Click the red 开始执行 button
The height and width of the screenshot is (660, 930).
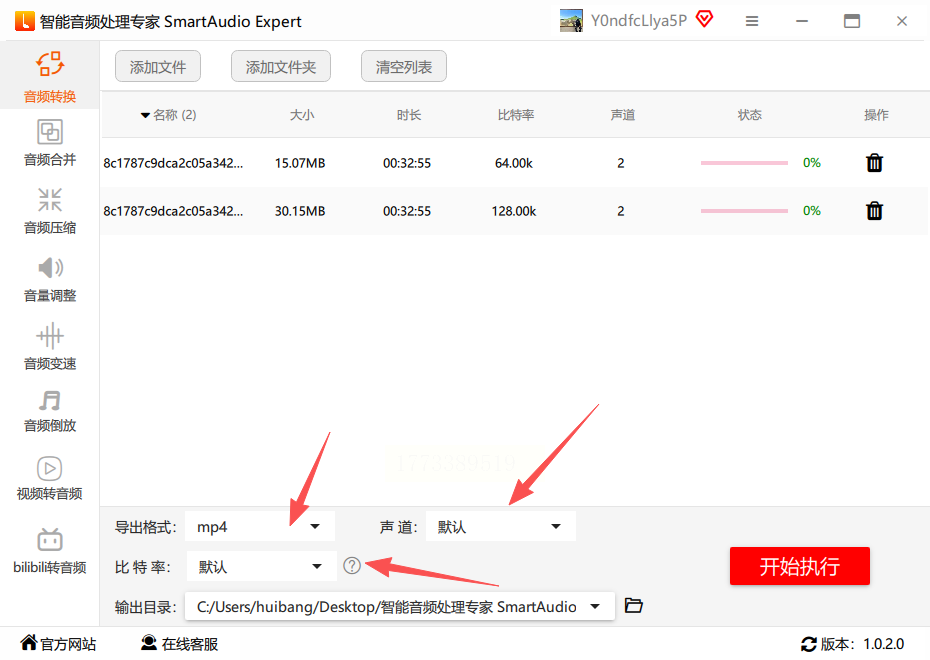(x=800, y=566)
